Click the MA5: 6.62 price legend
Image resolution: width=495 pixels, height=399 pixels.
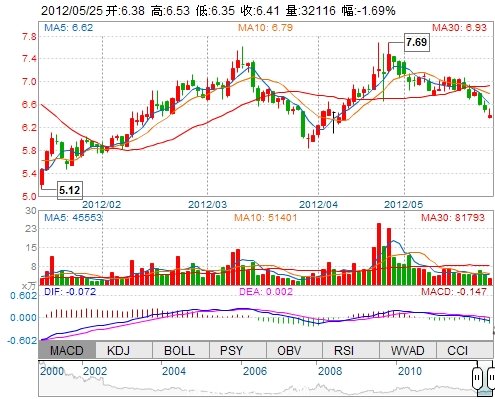point(68,27)
